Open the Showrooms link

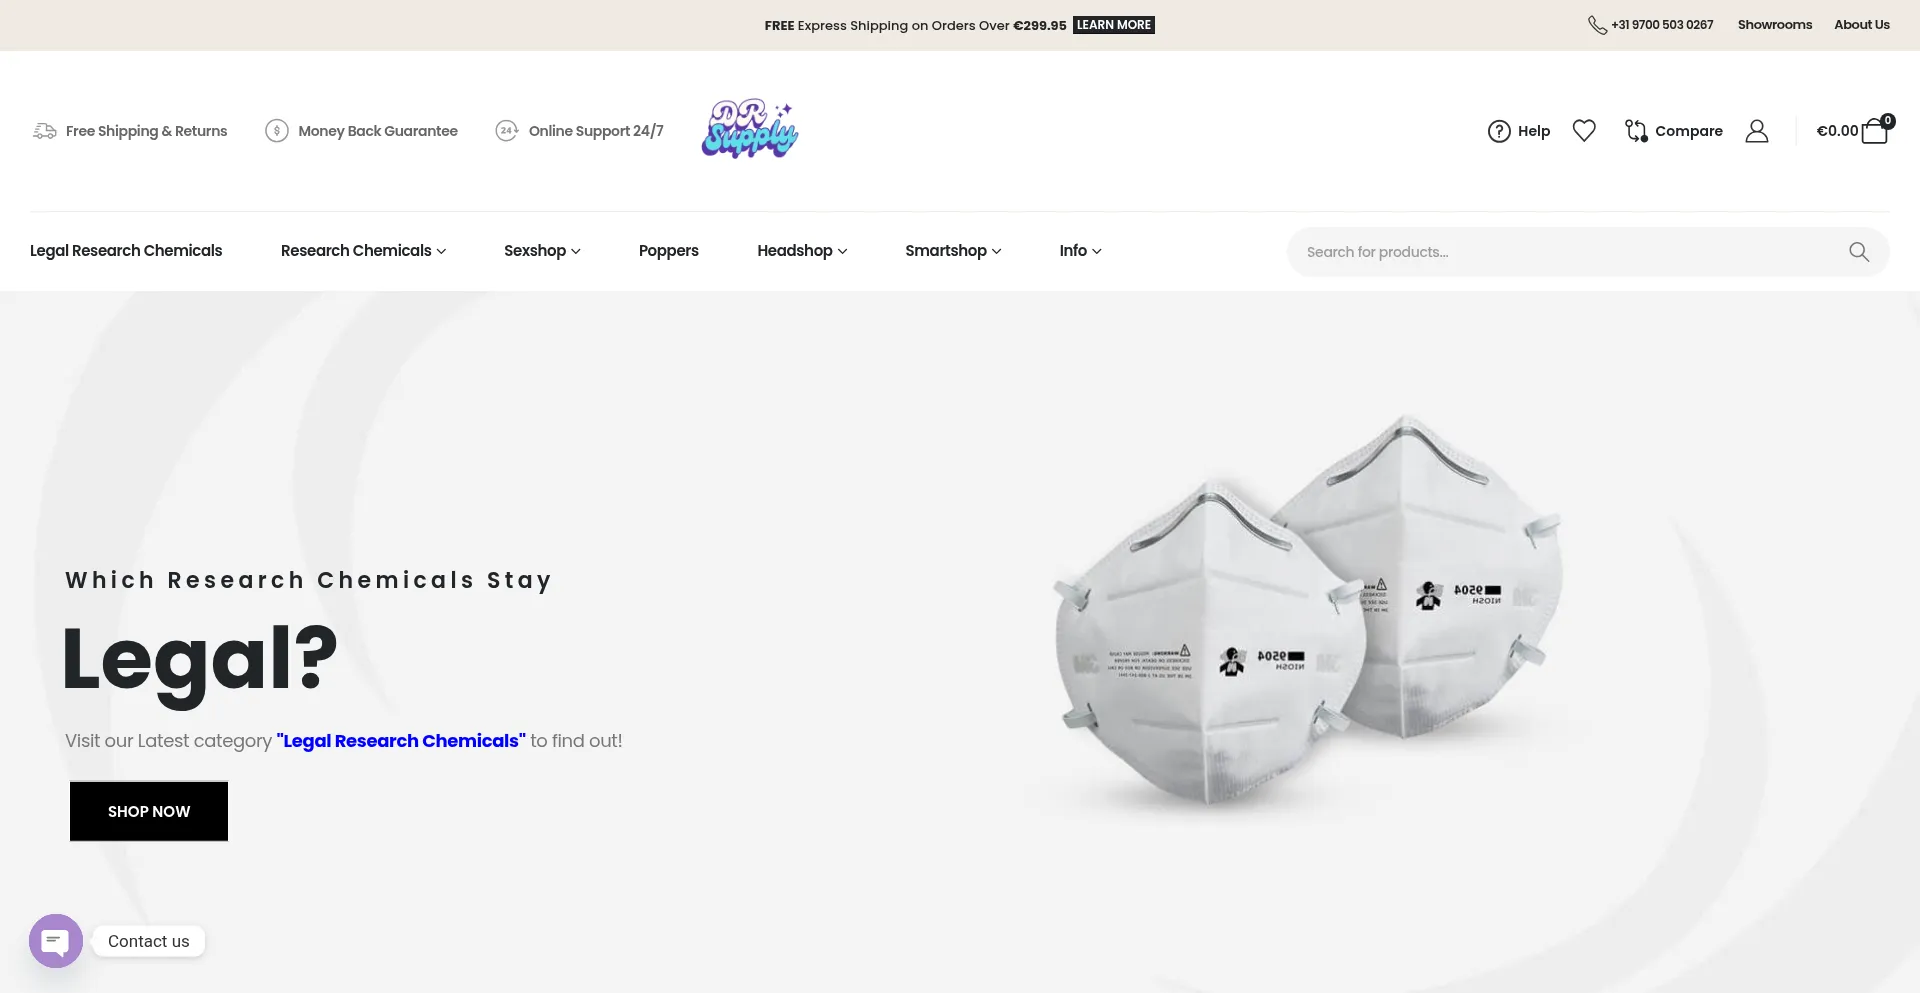1775,25
